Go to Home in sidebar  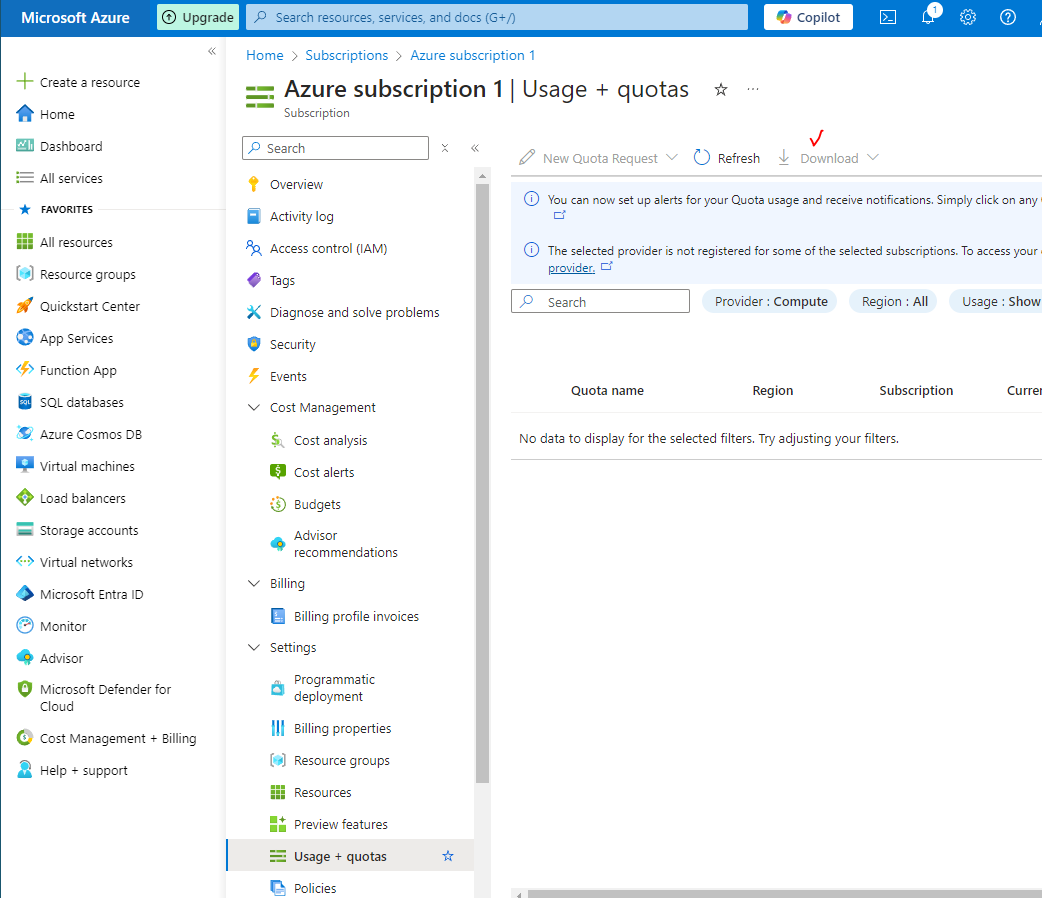57,114
